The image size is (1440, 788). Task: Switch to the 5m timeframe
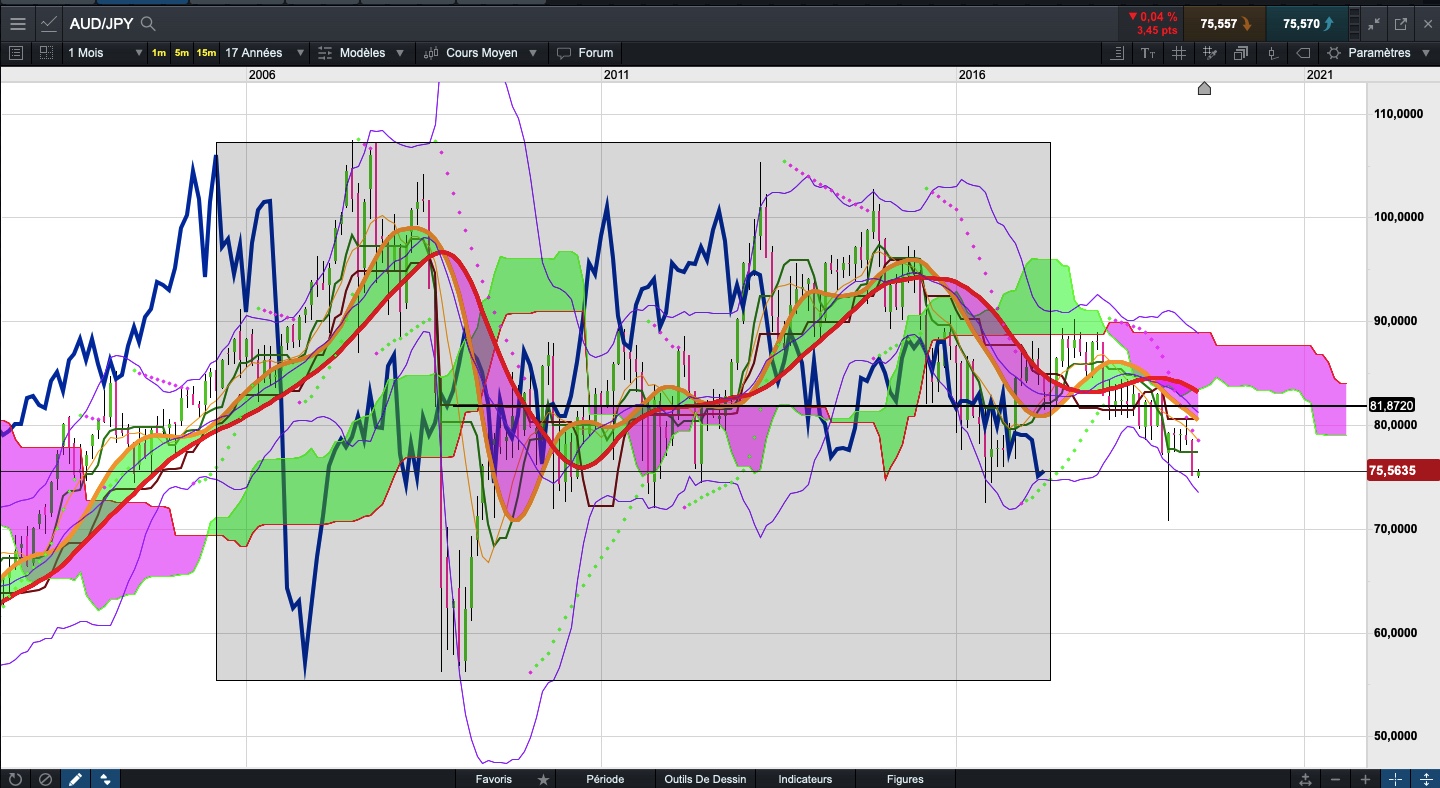click(181, 53)
